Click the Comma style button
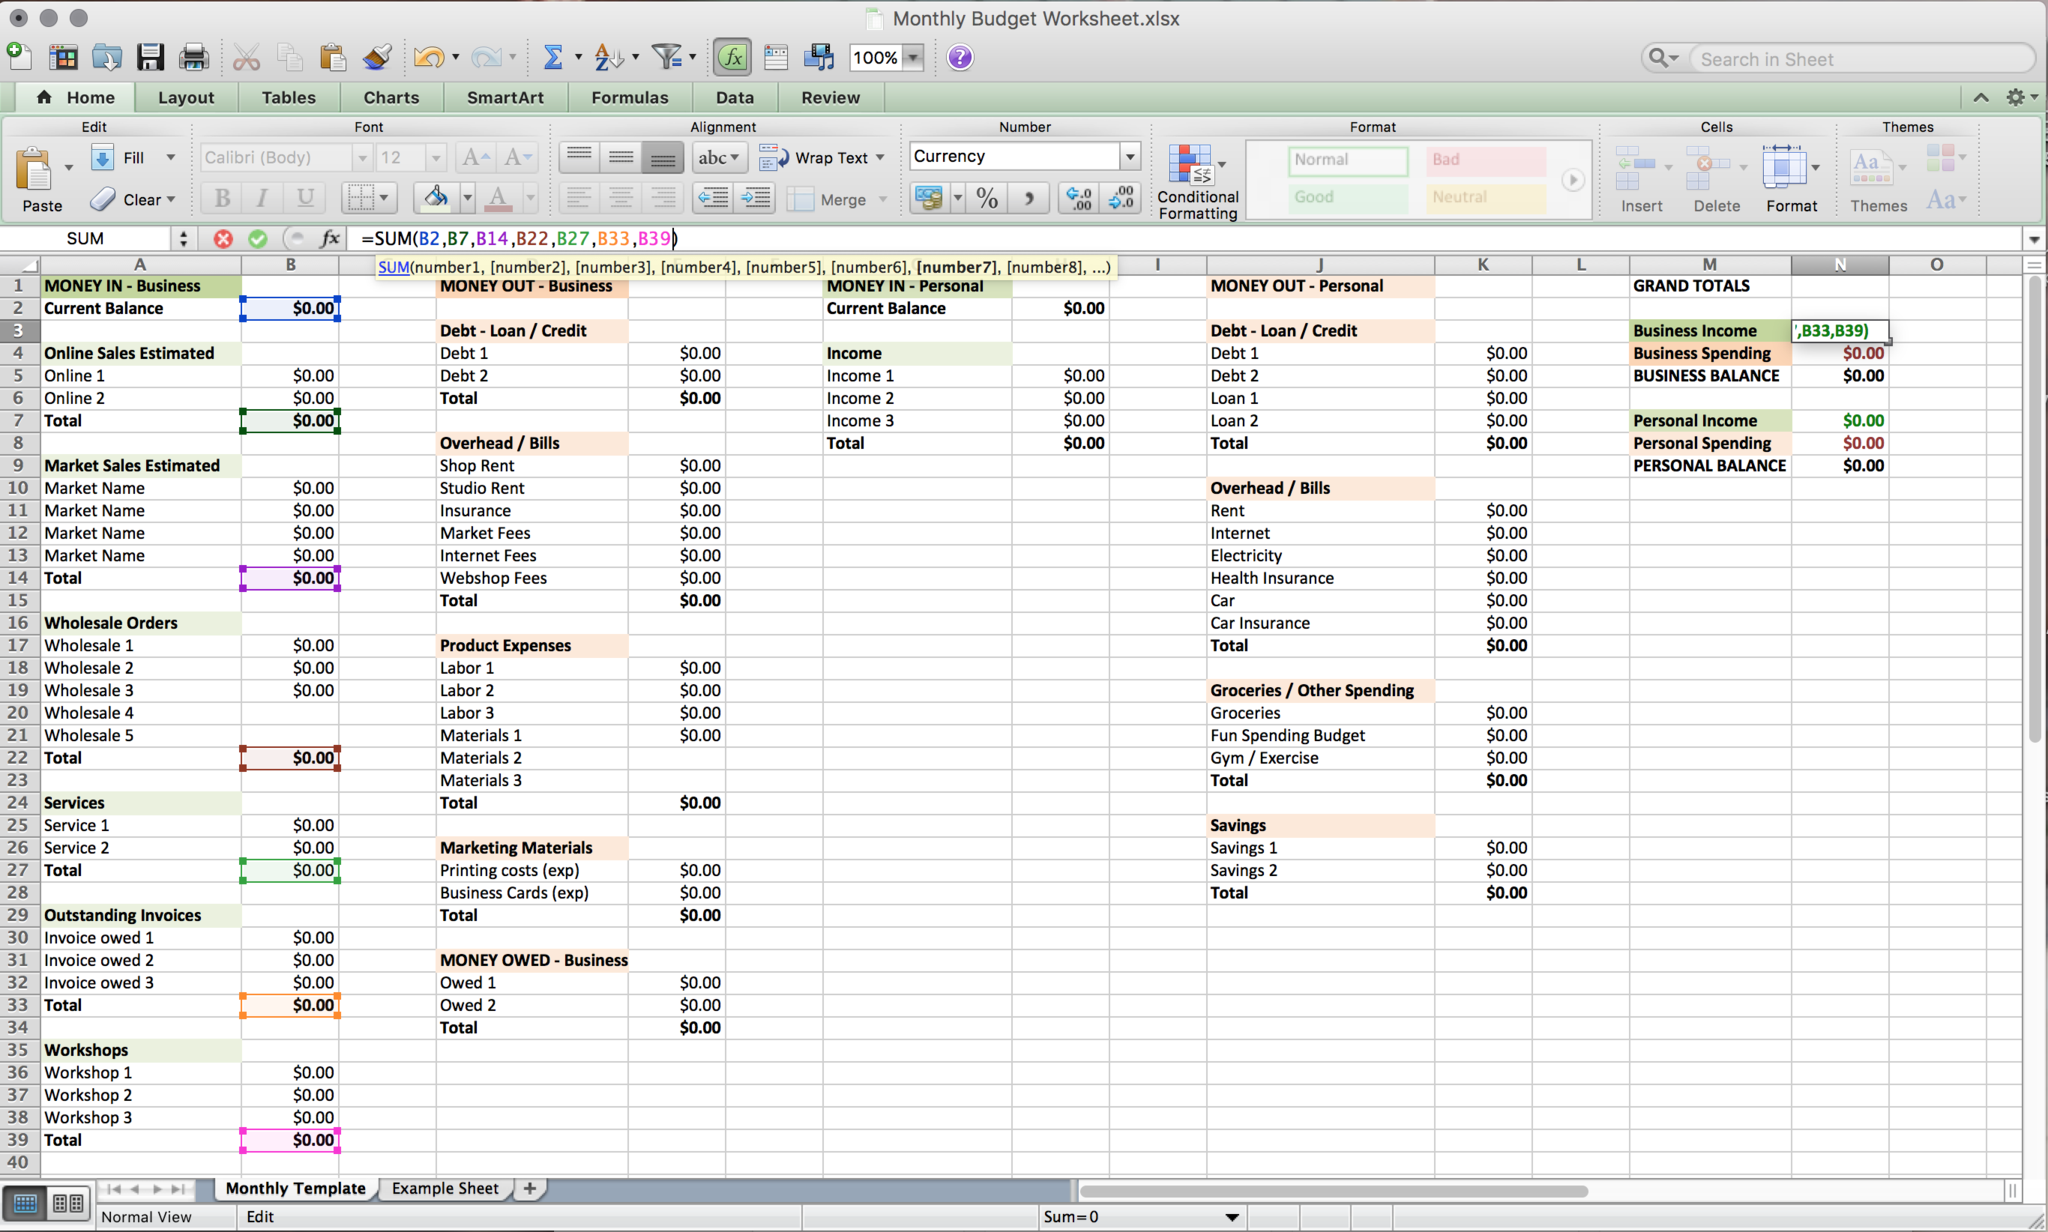This screenshot has height=1232, width=2048. tap(1028, 198)
